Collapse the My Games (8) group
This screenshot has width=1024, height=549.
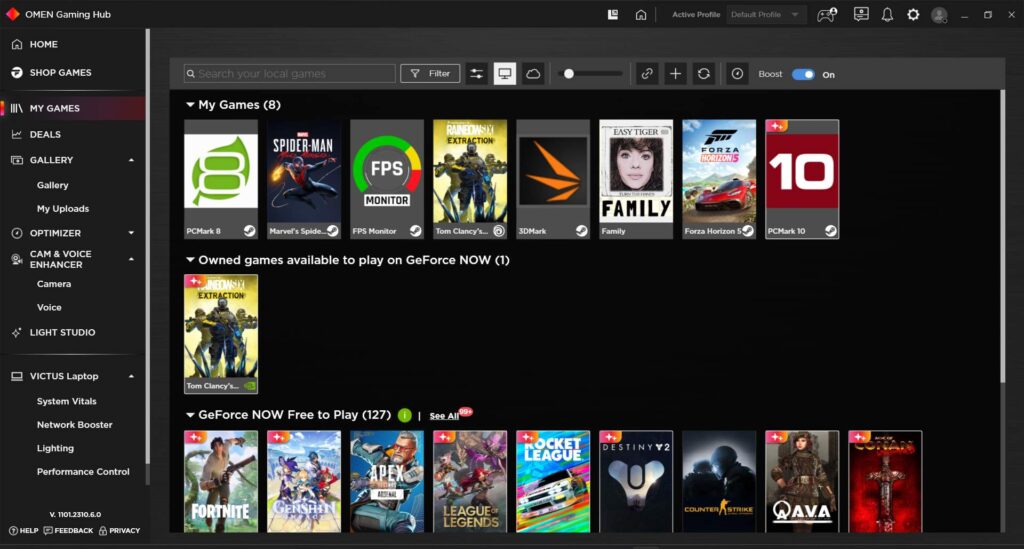pos(190,104)
